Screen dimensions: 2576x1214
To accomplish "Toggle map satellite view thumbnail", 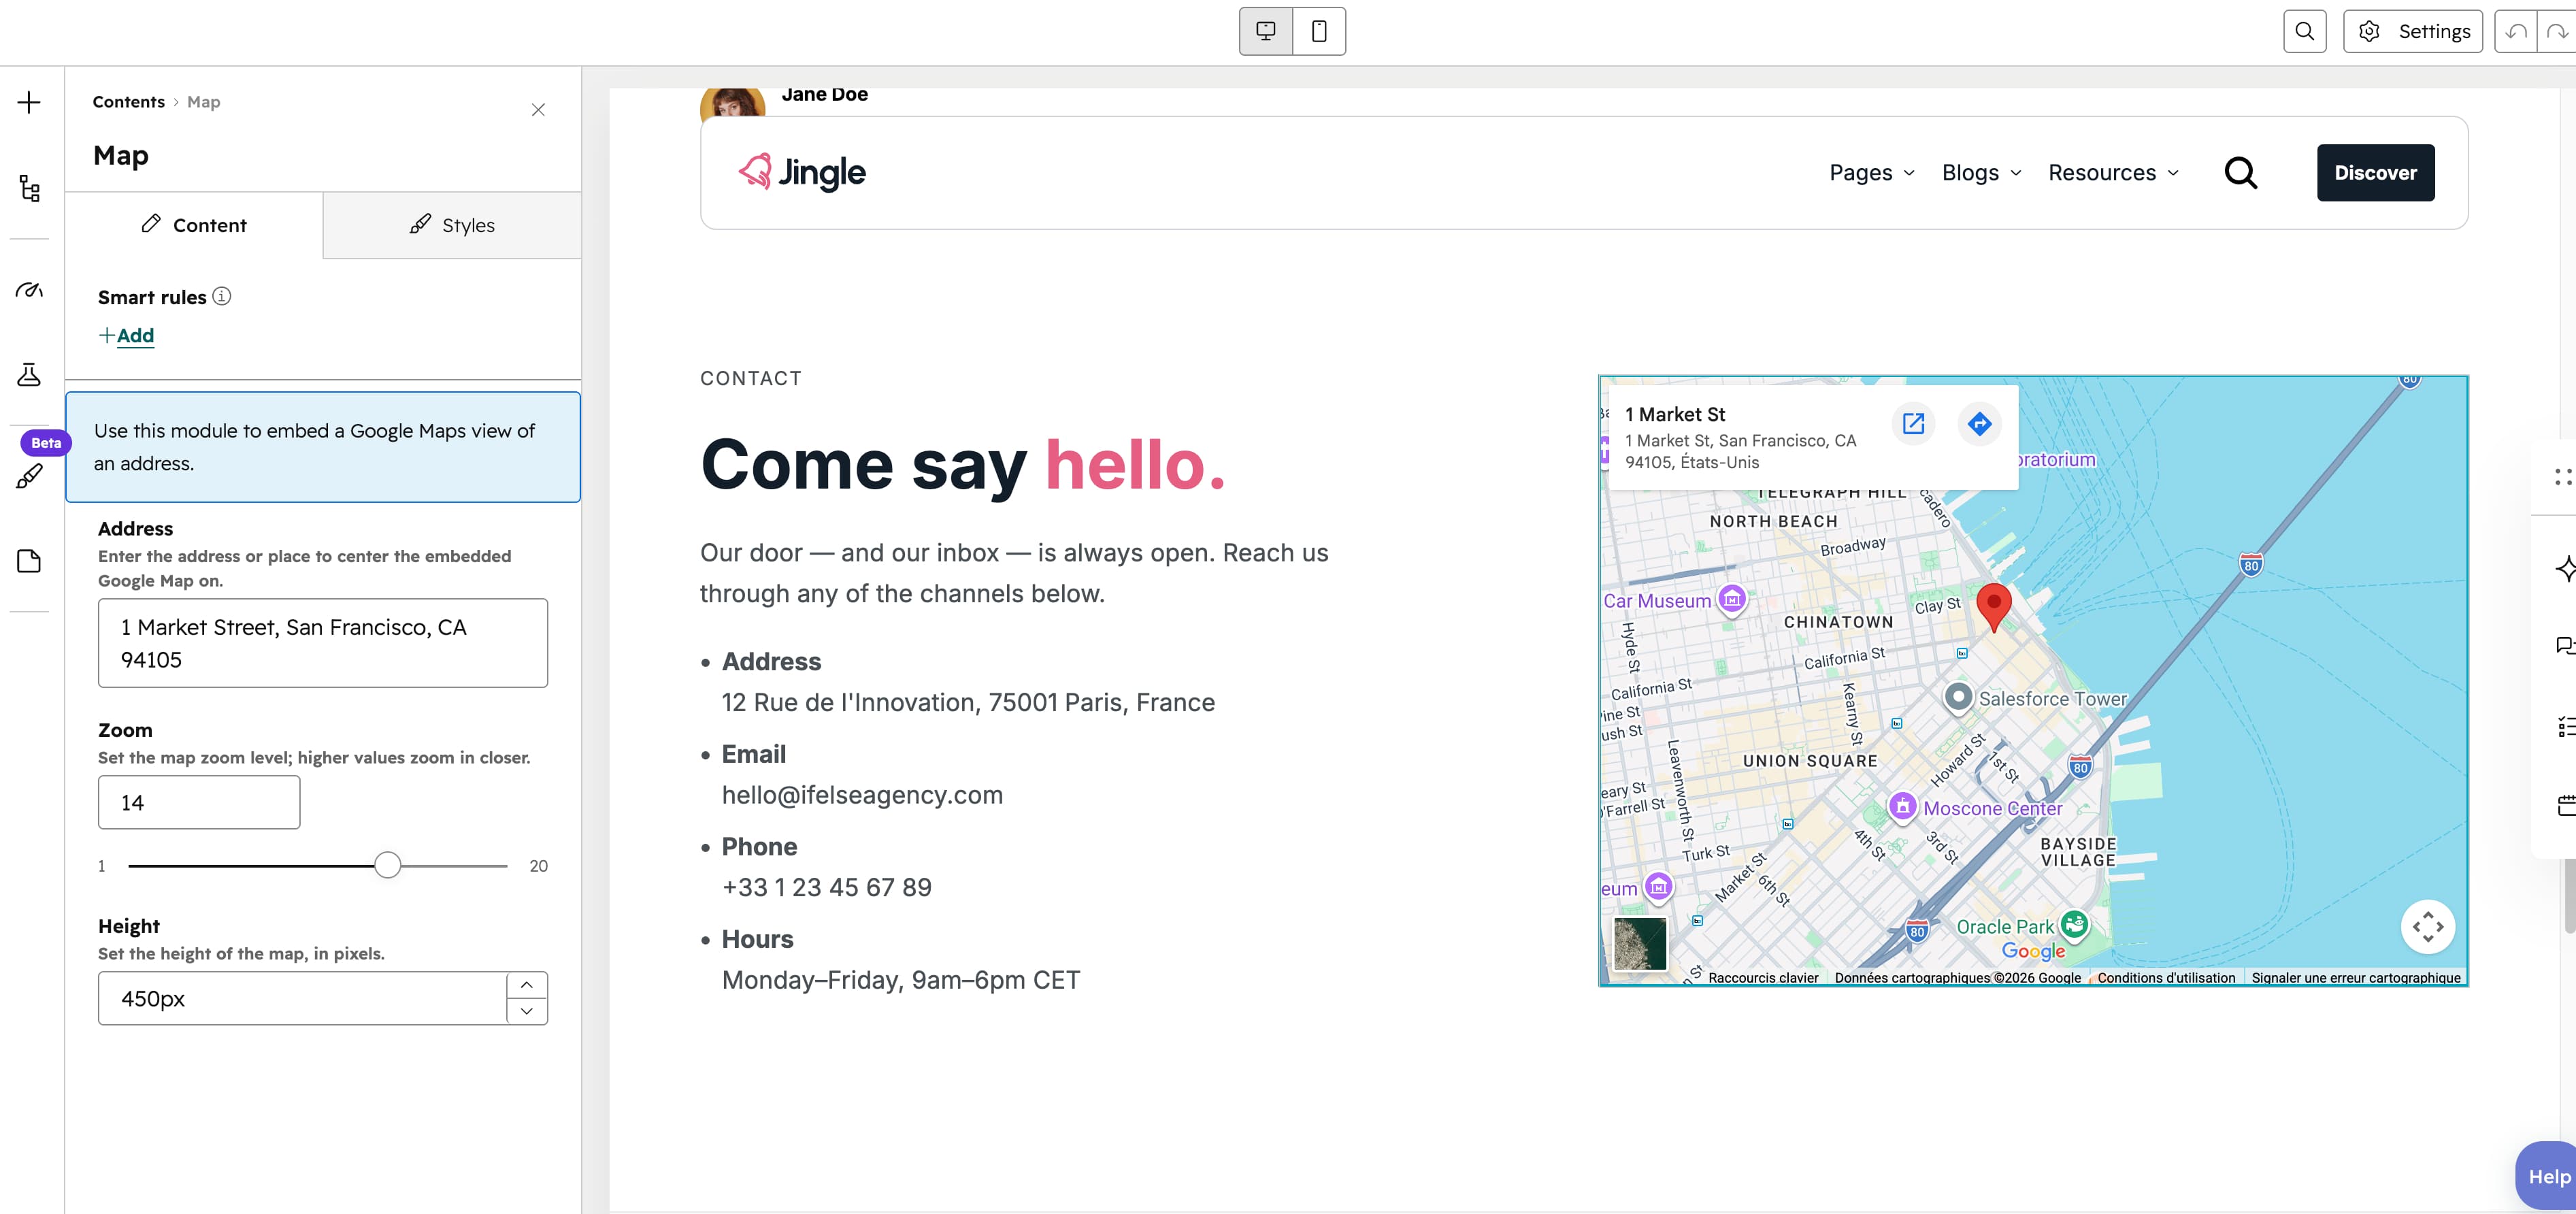I will [1640, 943].
